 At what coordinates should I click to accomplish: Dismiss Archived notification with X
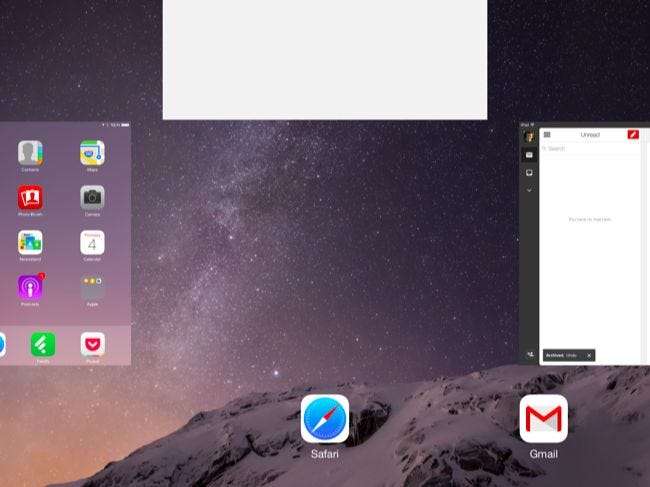click(x=589, y=356)
